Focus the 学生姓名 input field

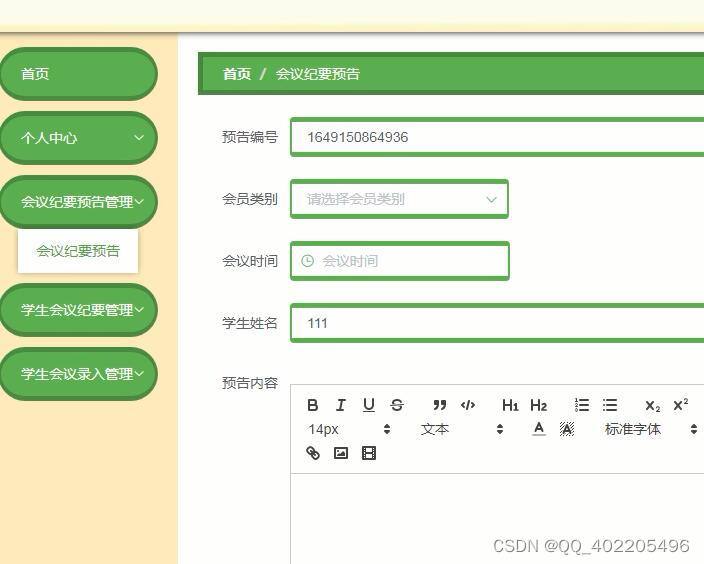click(x=497, y=323)
